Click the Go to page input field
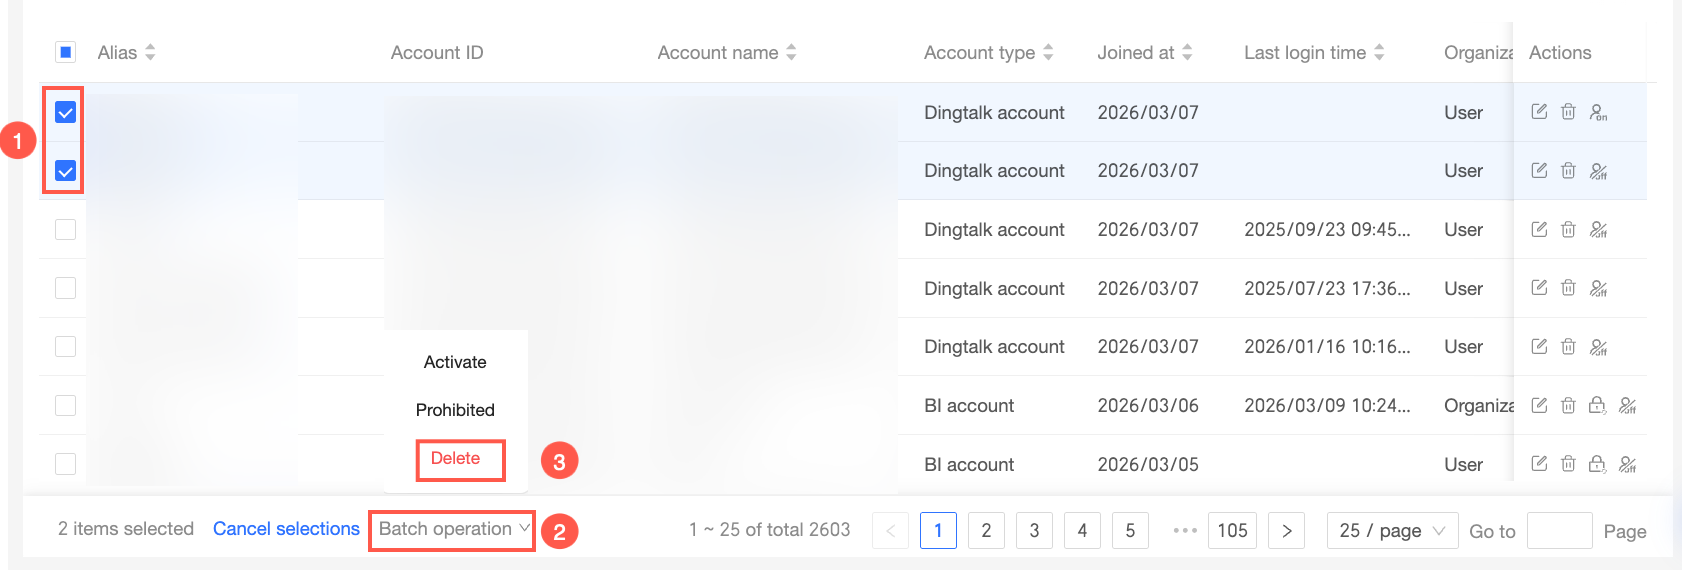This screenshot has width=1682, height=570. click(1559, 530)
